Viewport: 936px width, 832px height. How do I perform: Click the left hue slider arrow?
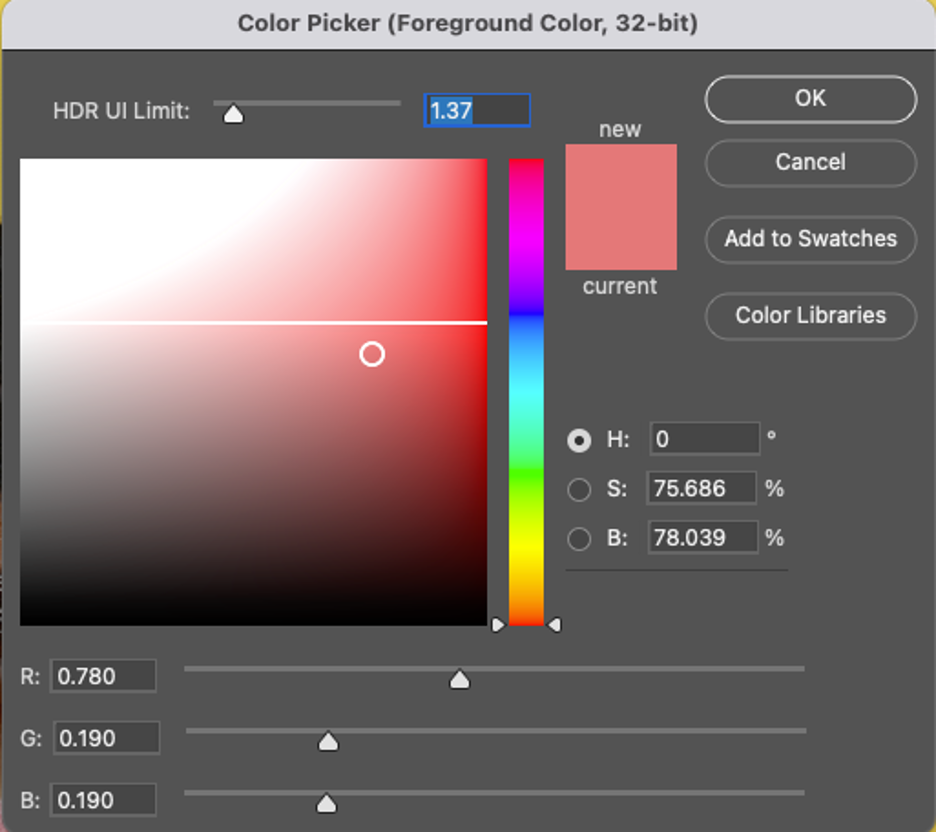tap(497, 624)
